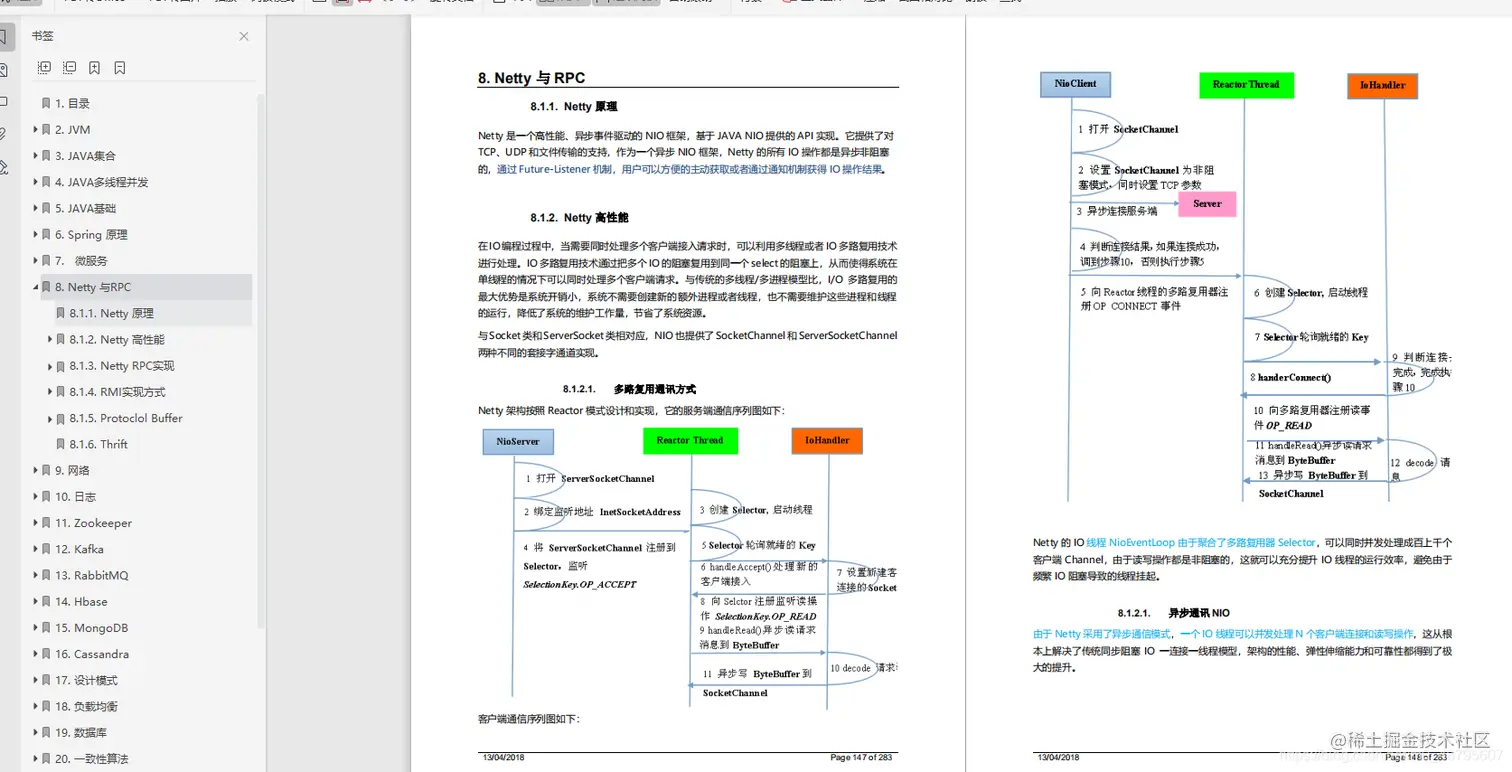The width and height of the screenshot is (1512, 772).
Task: Expand the 4. JAVA多线程并发 bookmark
Action: coord(35,182)
